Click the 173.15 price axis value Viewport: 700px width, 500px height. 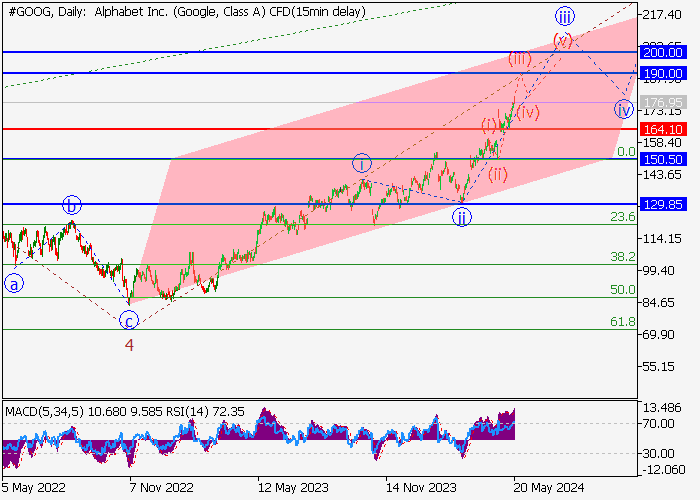tap(662, 112)
